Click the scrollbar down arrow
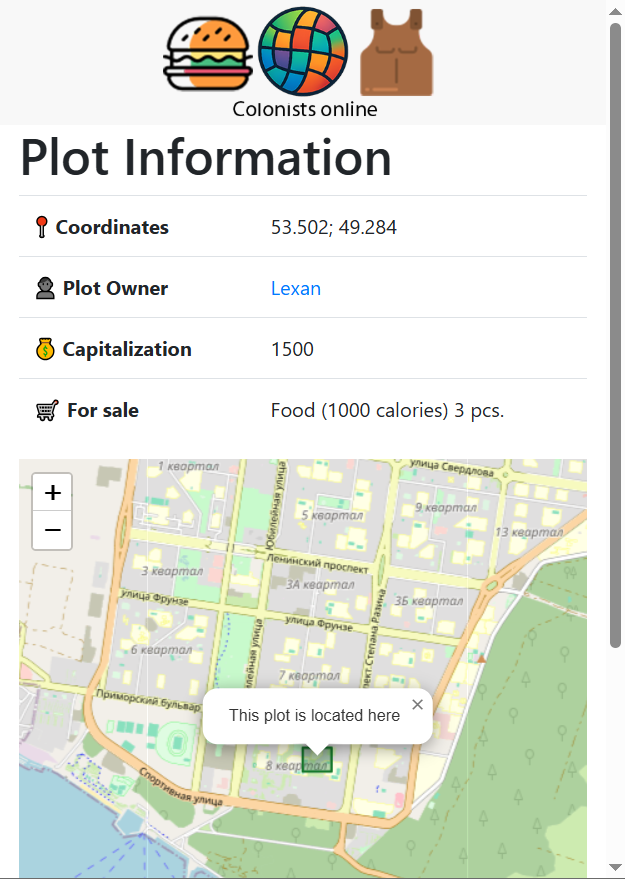The width and height of the screenshot is (625, 879). (616, 867)
